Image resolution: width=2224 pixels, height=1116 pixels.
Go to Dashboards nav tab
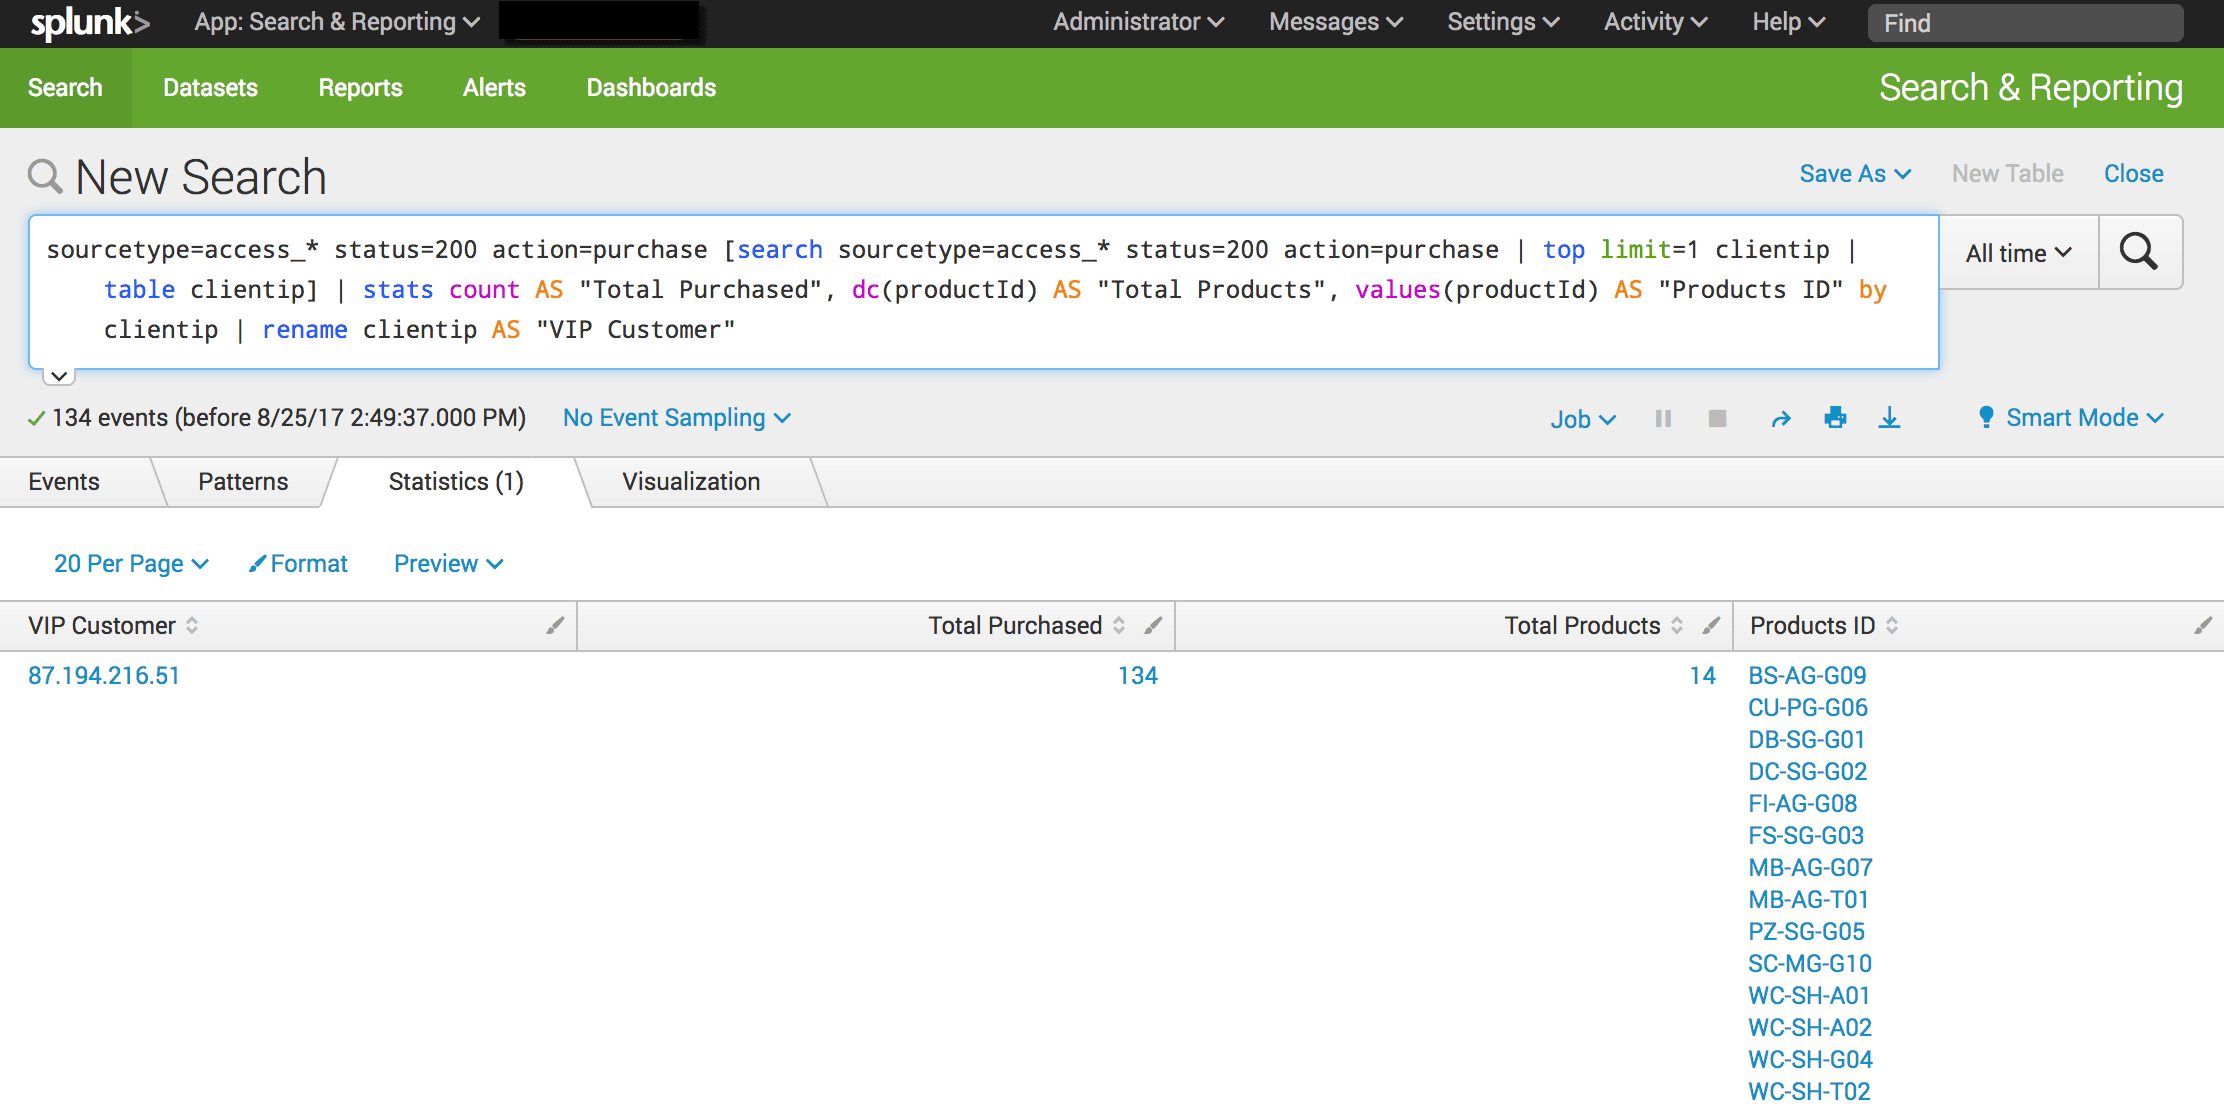[651, 88]
